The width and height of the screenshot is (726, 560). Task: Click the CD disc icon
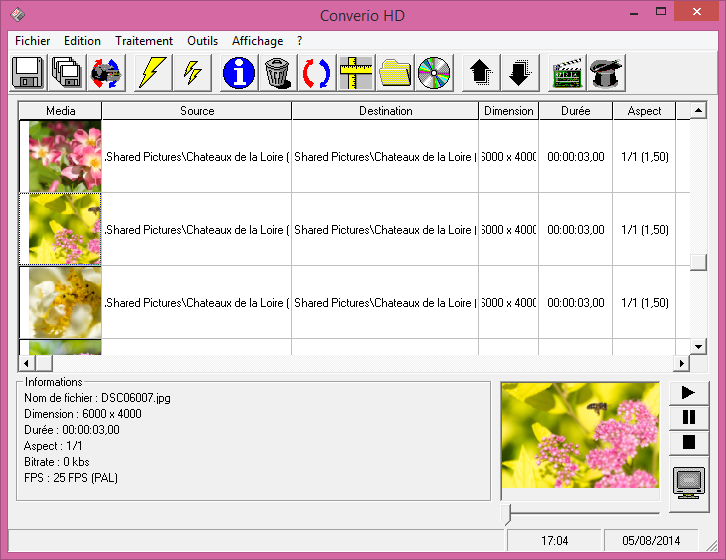pos(434,72)
